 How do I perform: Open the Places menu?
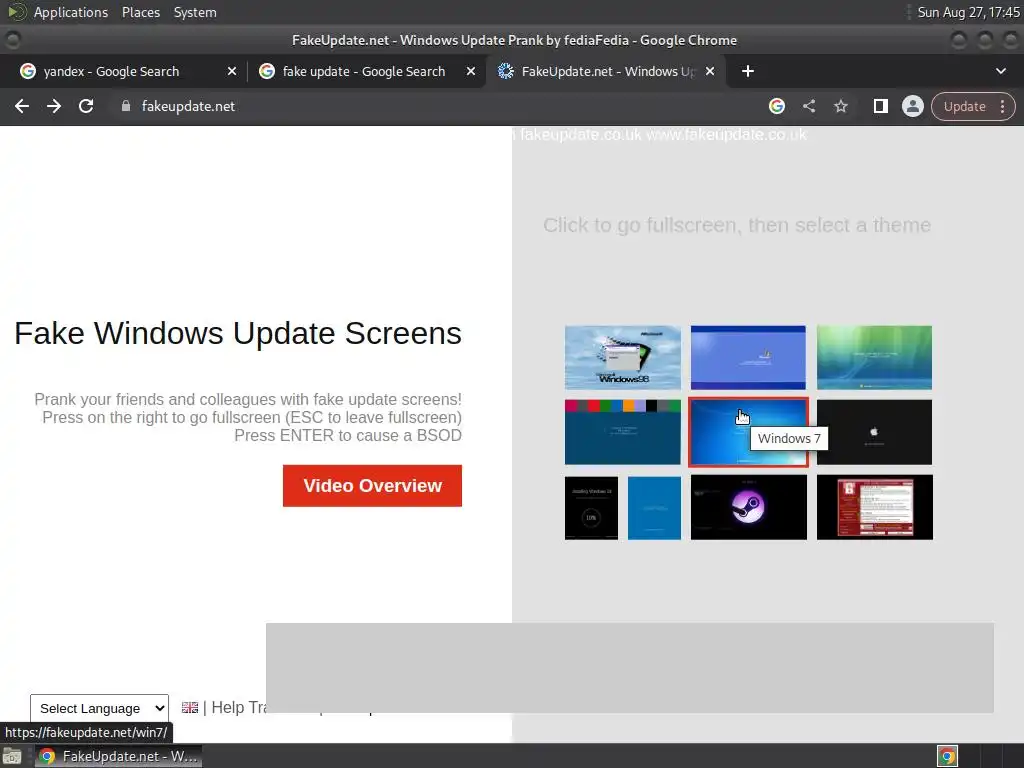point(140,12)
